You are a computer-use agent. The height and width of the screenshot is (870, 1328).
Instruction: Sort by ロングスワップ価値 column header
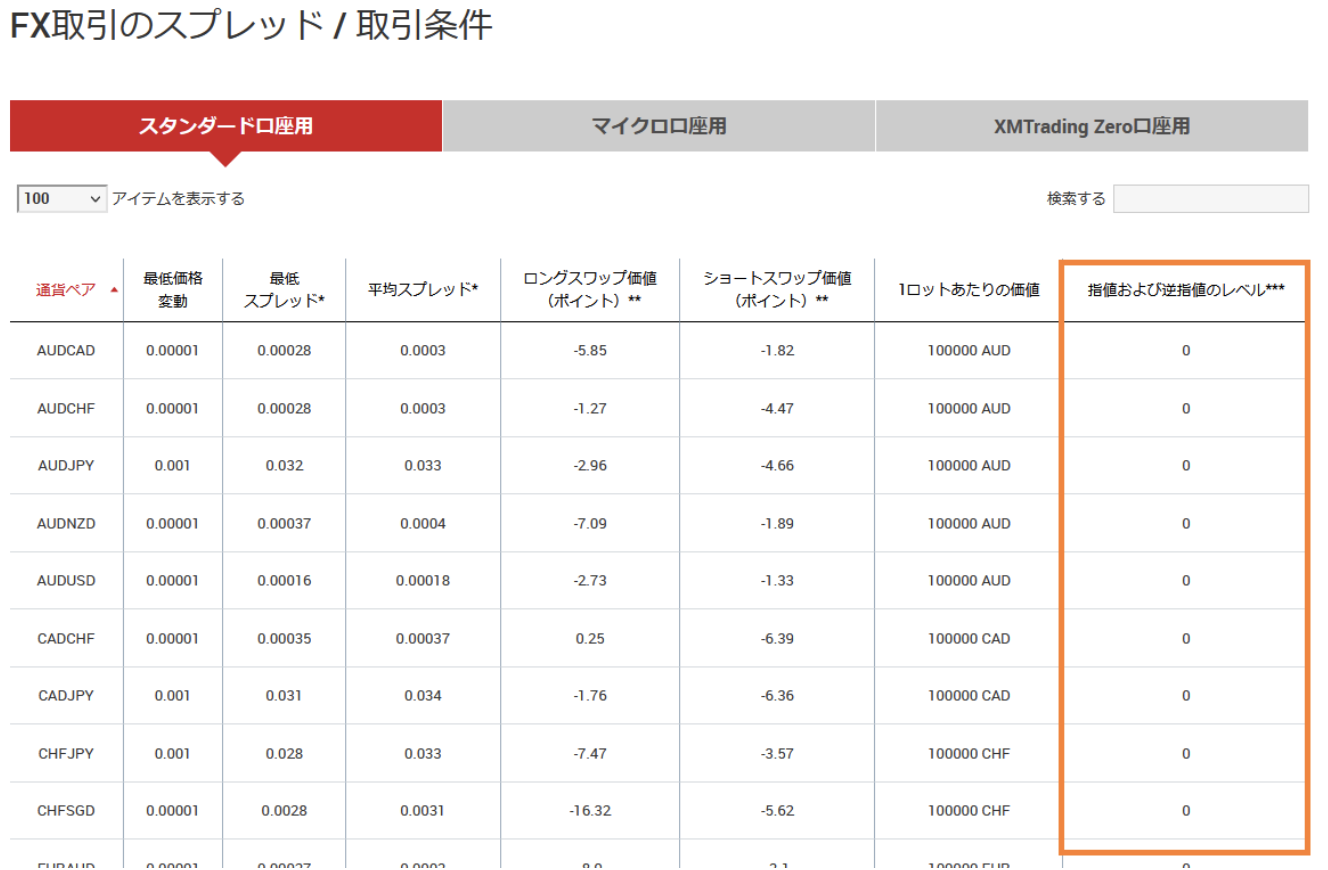coord(590,290)
